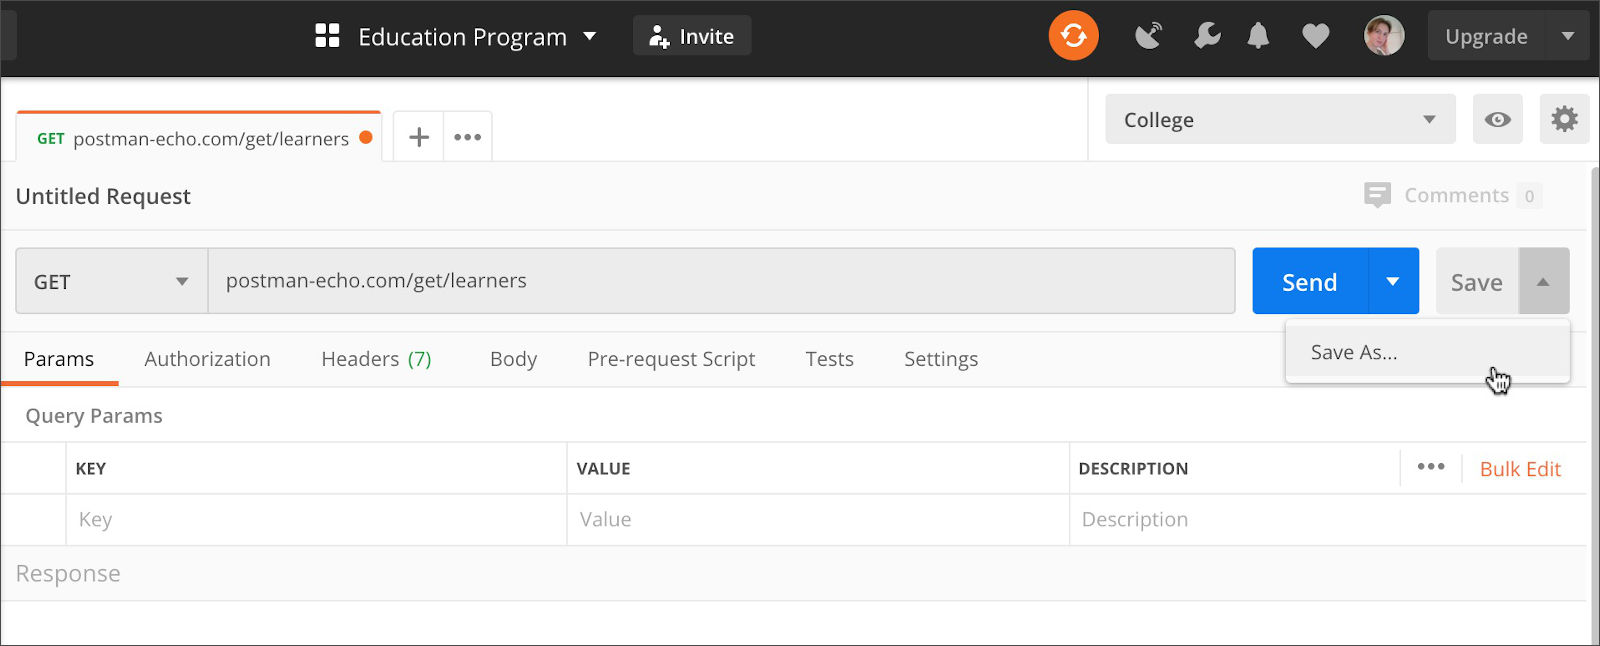Open a new tab with plus icon
The height and width of the screenshot is (646, 1600).
tap(419, 137)
